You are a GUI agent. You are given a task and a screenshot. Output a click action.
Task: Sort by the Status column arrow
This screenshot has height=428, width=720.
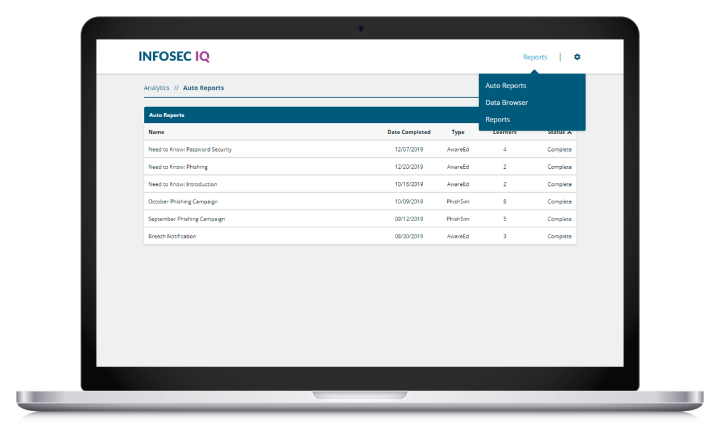569,132
